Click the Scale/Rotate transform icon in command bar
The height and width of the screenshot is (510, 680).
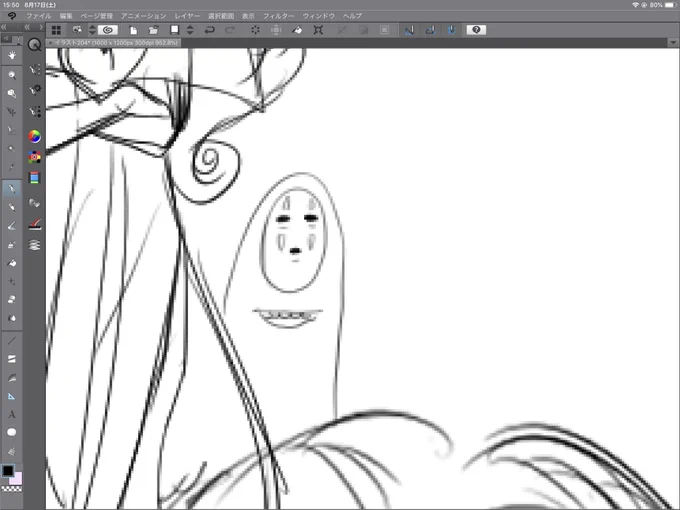click(318, 30)
